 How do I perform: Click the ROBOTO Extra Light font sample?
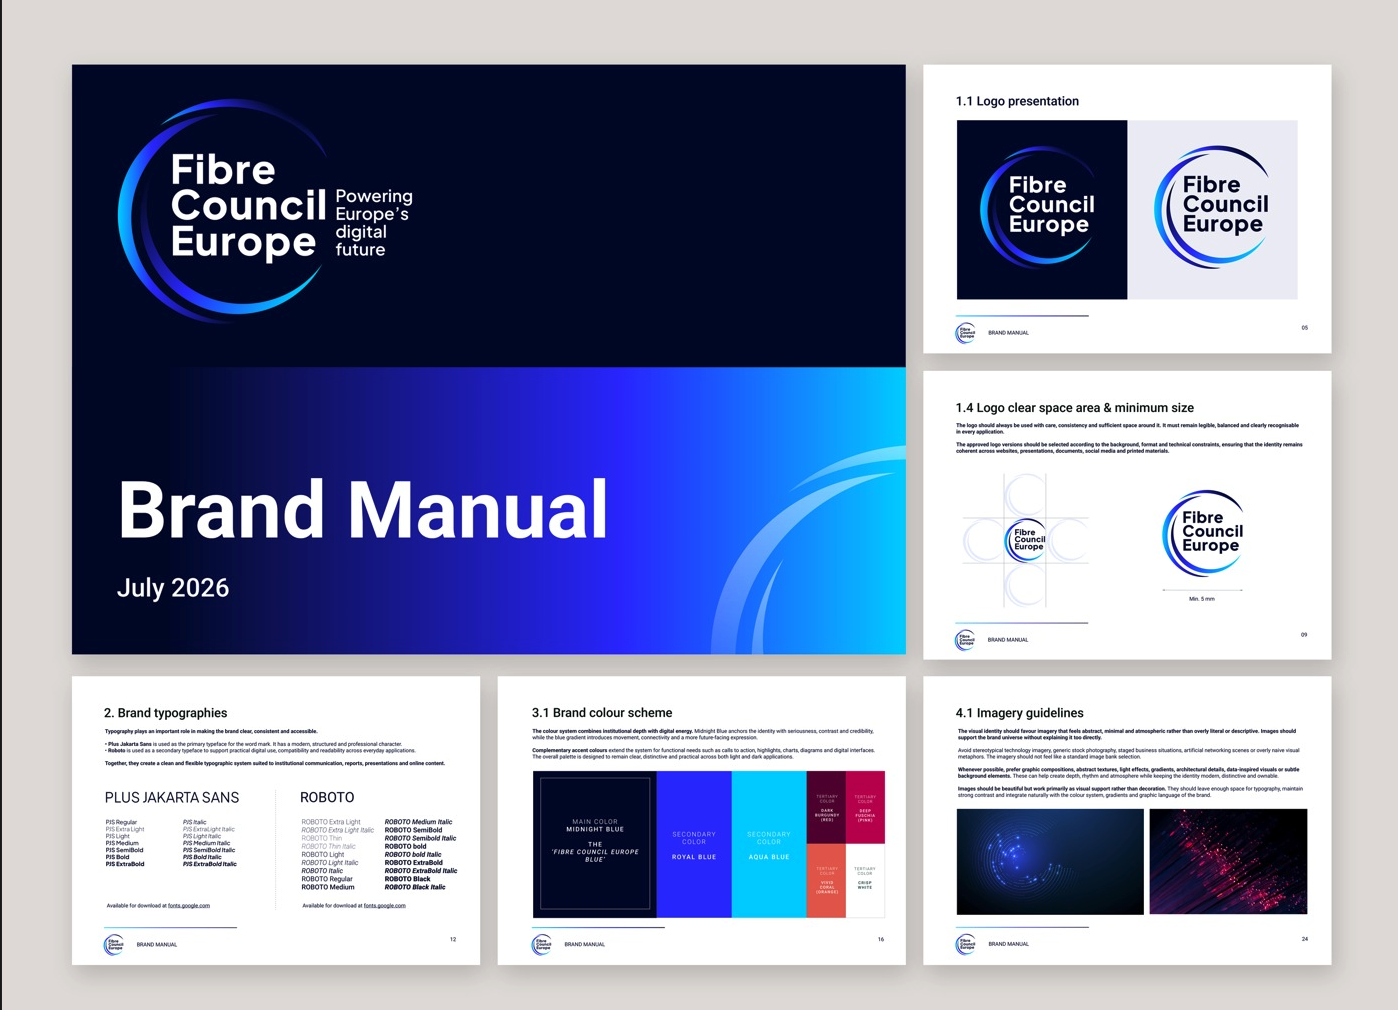pyautogui.click(x=331, y=822)
